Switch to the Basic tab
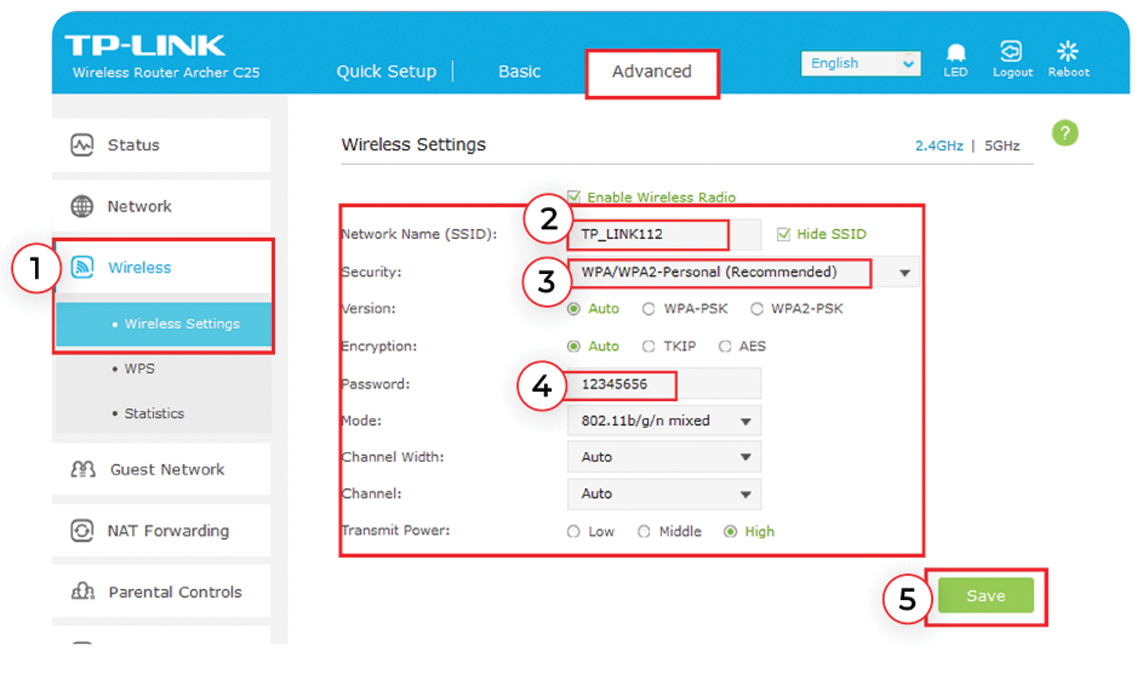Viewport: 1140px width, 688px height. pyautogui.click(x=519, y=71)
